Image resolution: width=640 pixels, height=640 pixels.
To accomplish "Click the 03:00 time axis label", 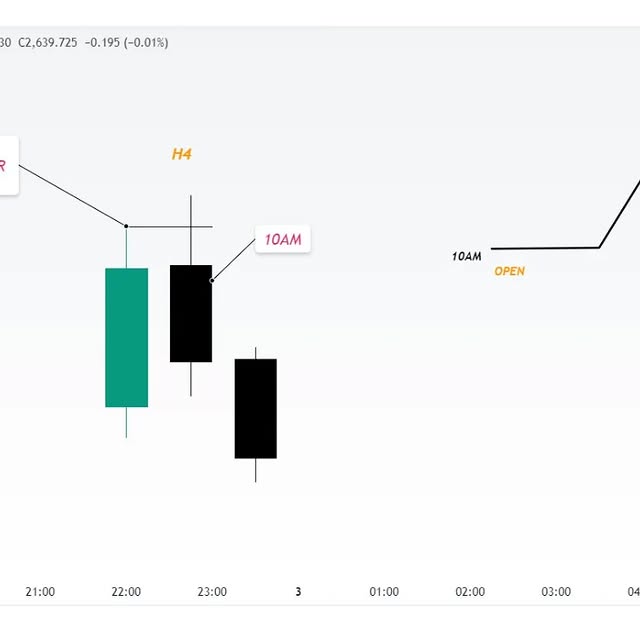I will click(x=556, y=592).
